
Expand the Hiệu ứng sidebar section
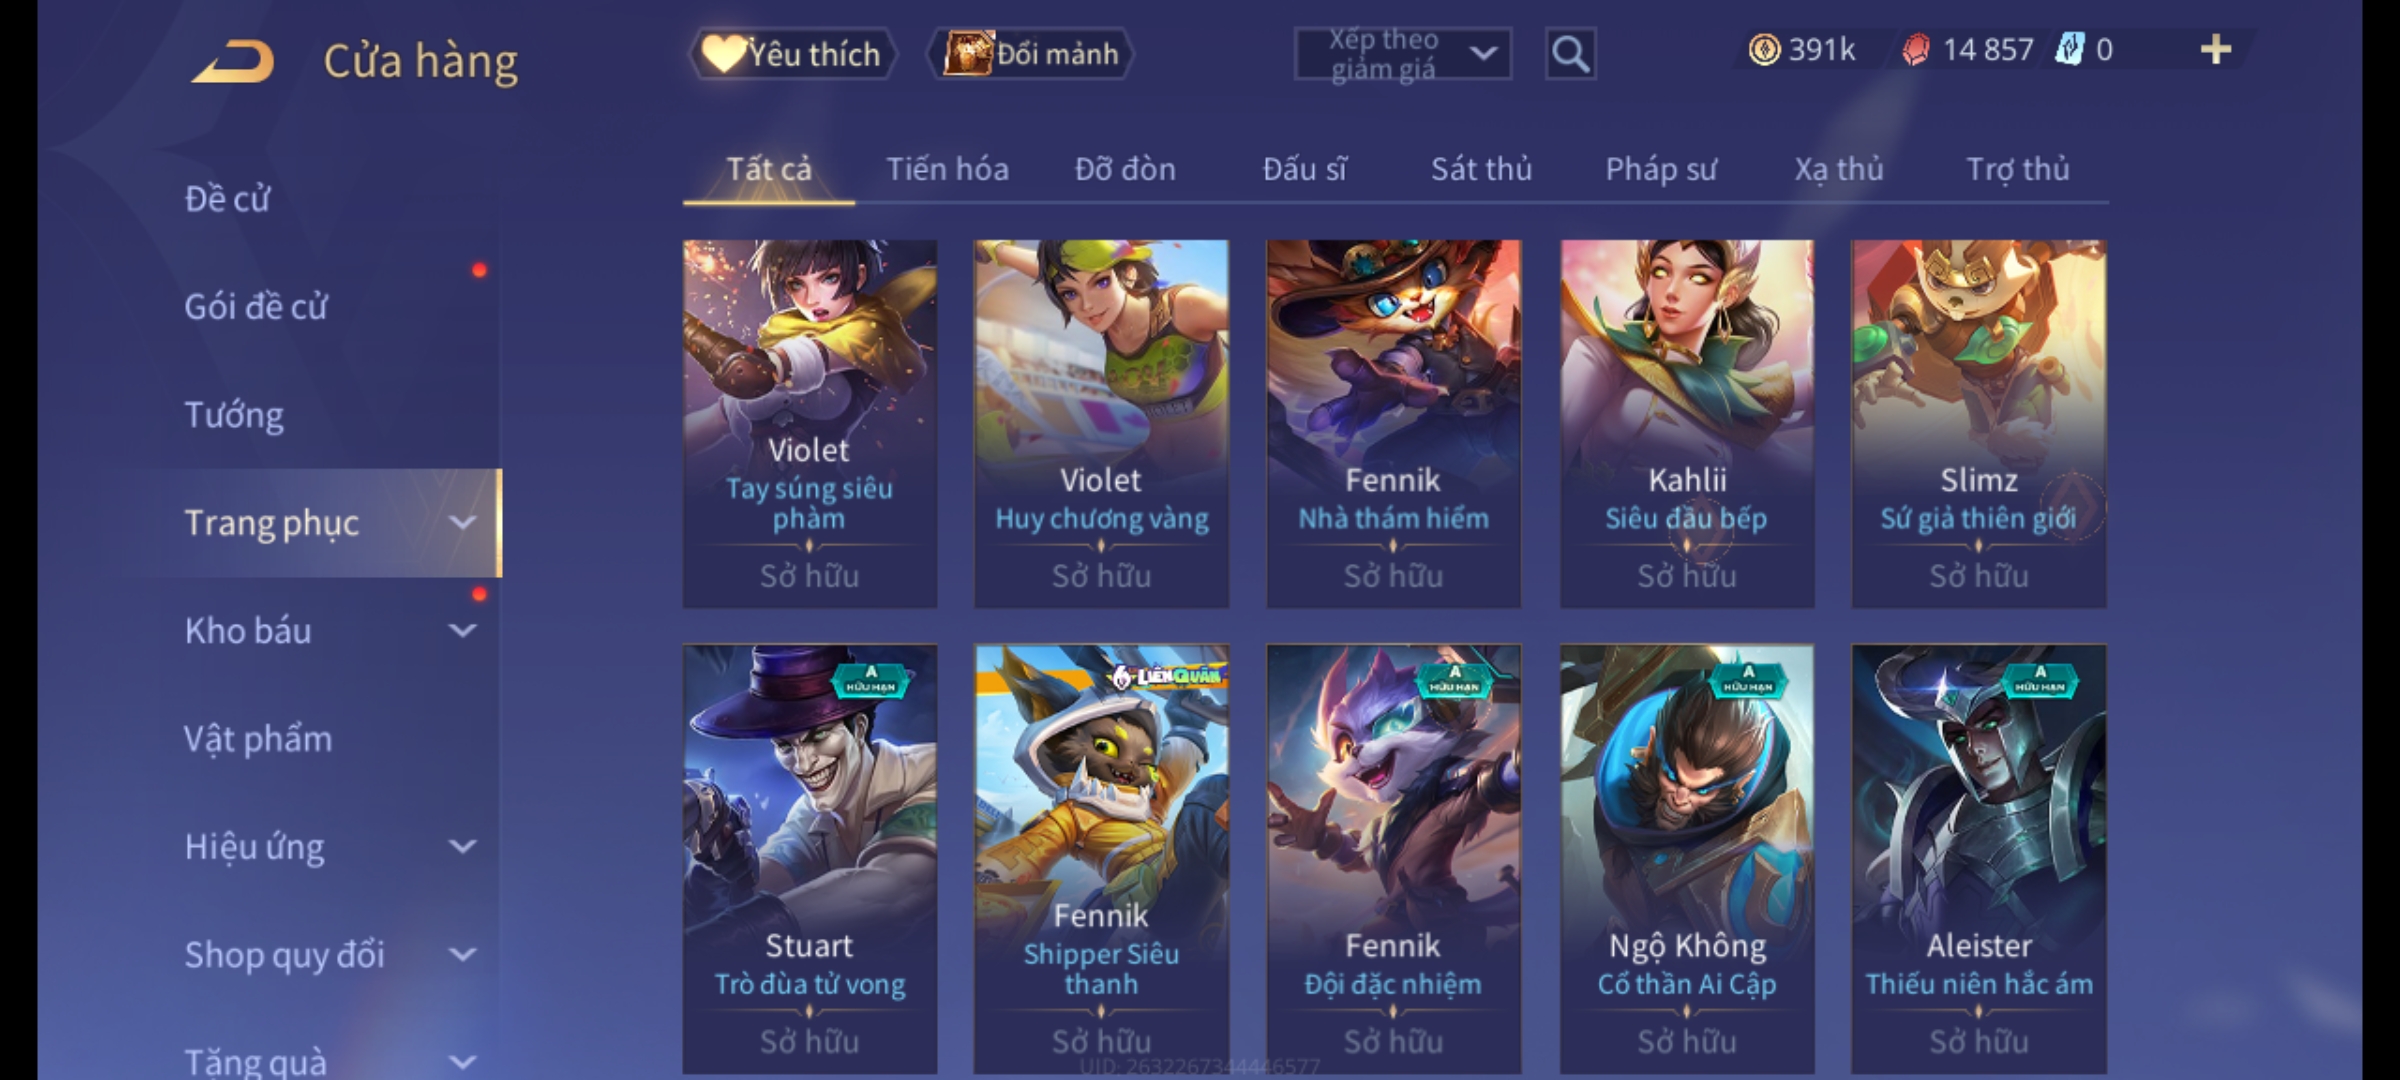(330, 847)
